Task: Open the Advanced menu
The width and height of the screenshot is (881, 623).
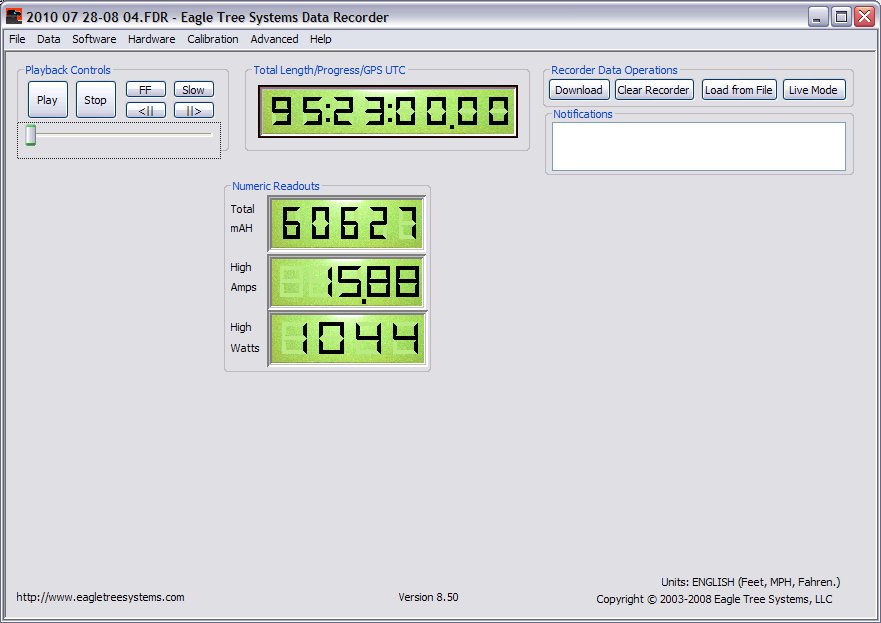Action: pos(274,39)
